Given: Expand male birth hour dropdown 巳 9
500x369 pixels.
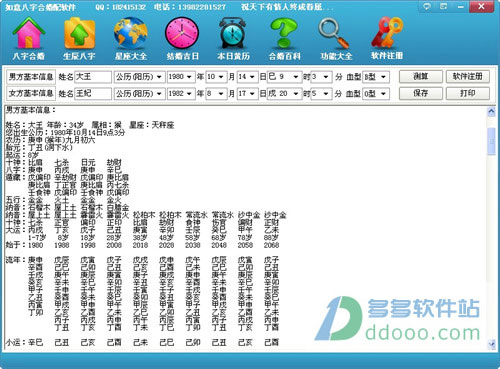Looking at the screenshot, I should pos(296,77).
